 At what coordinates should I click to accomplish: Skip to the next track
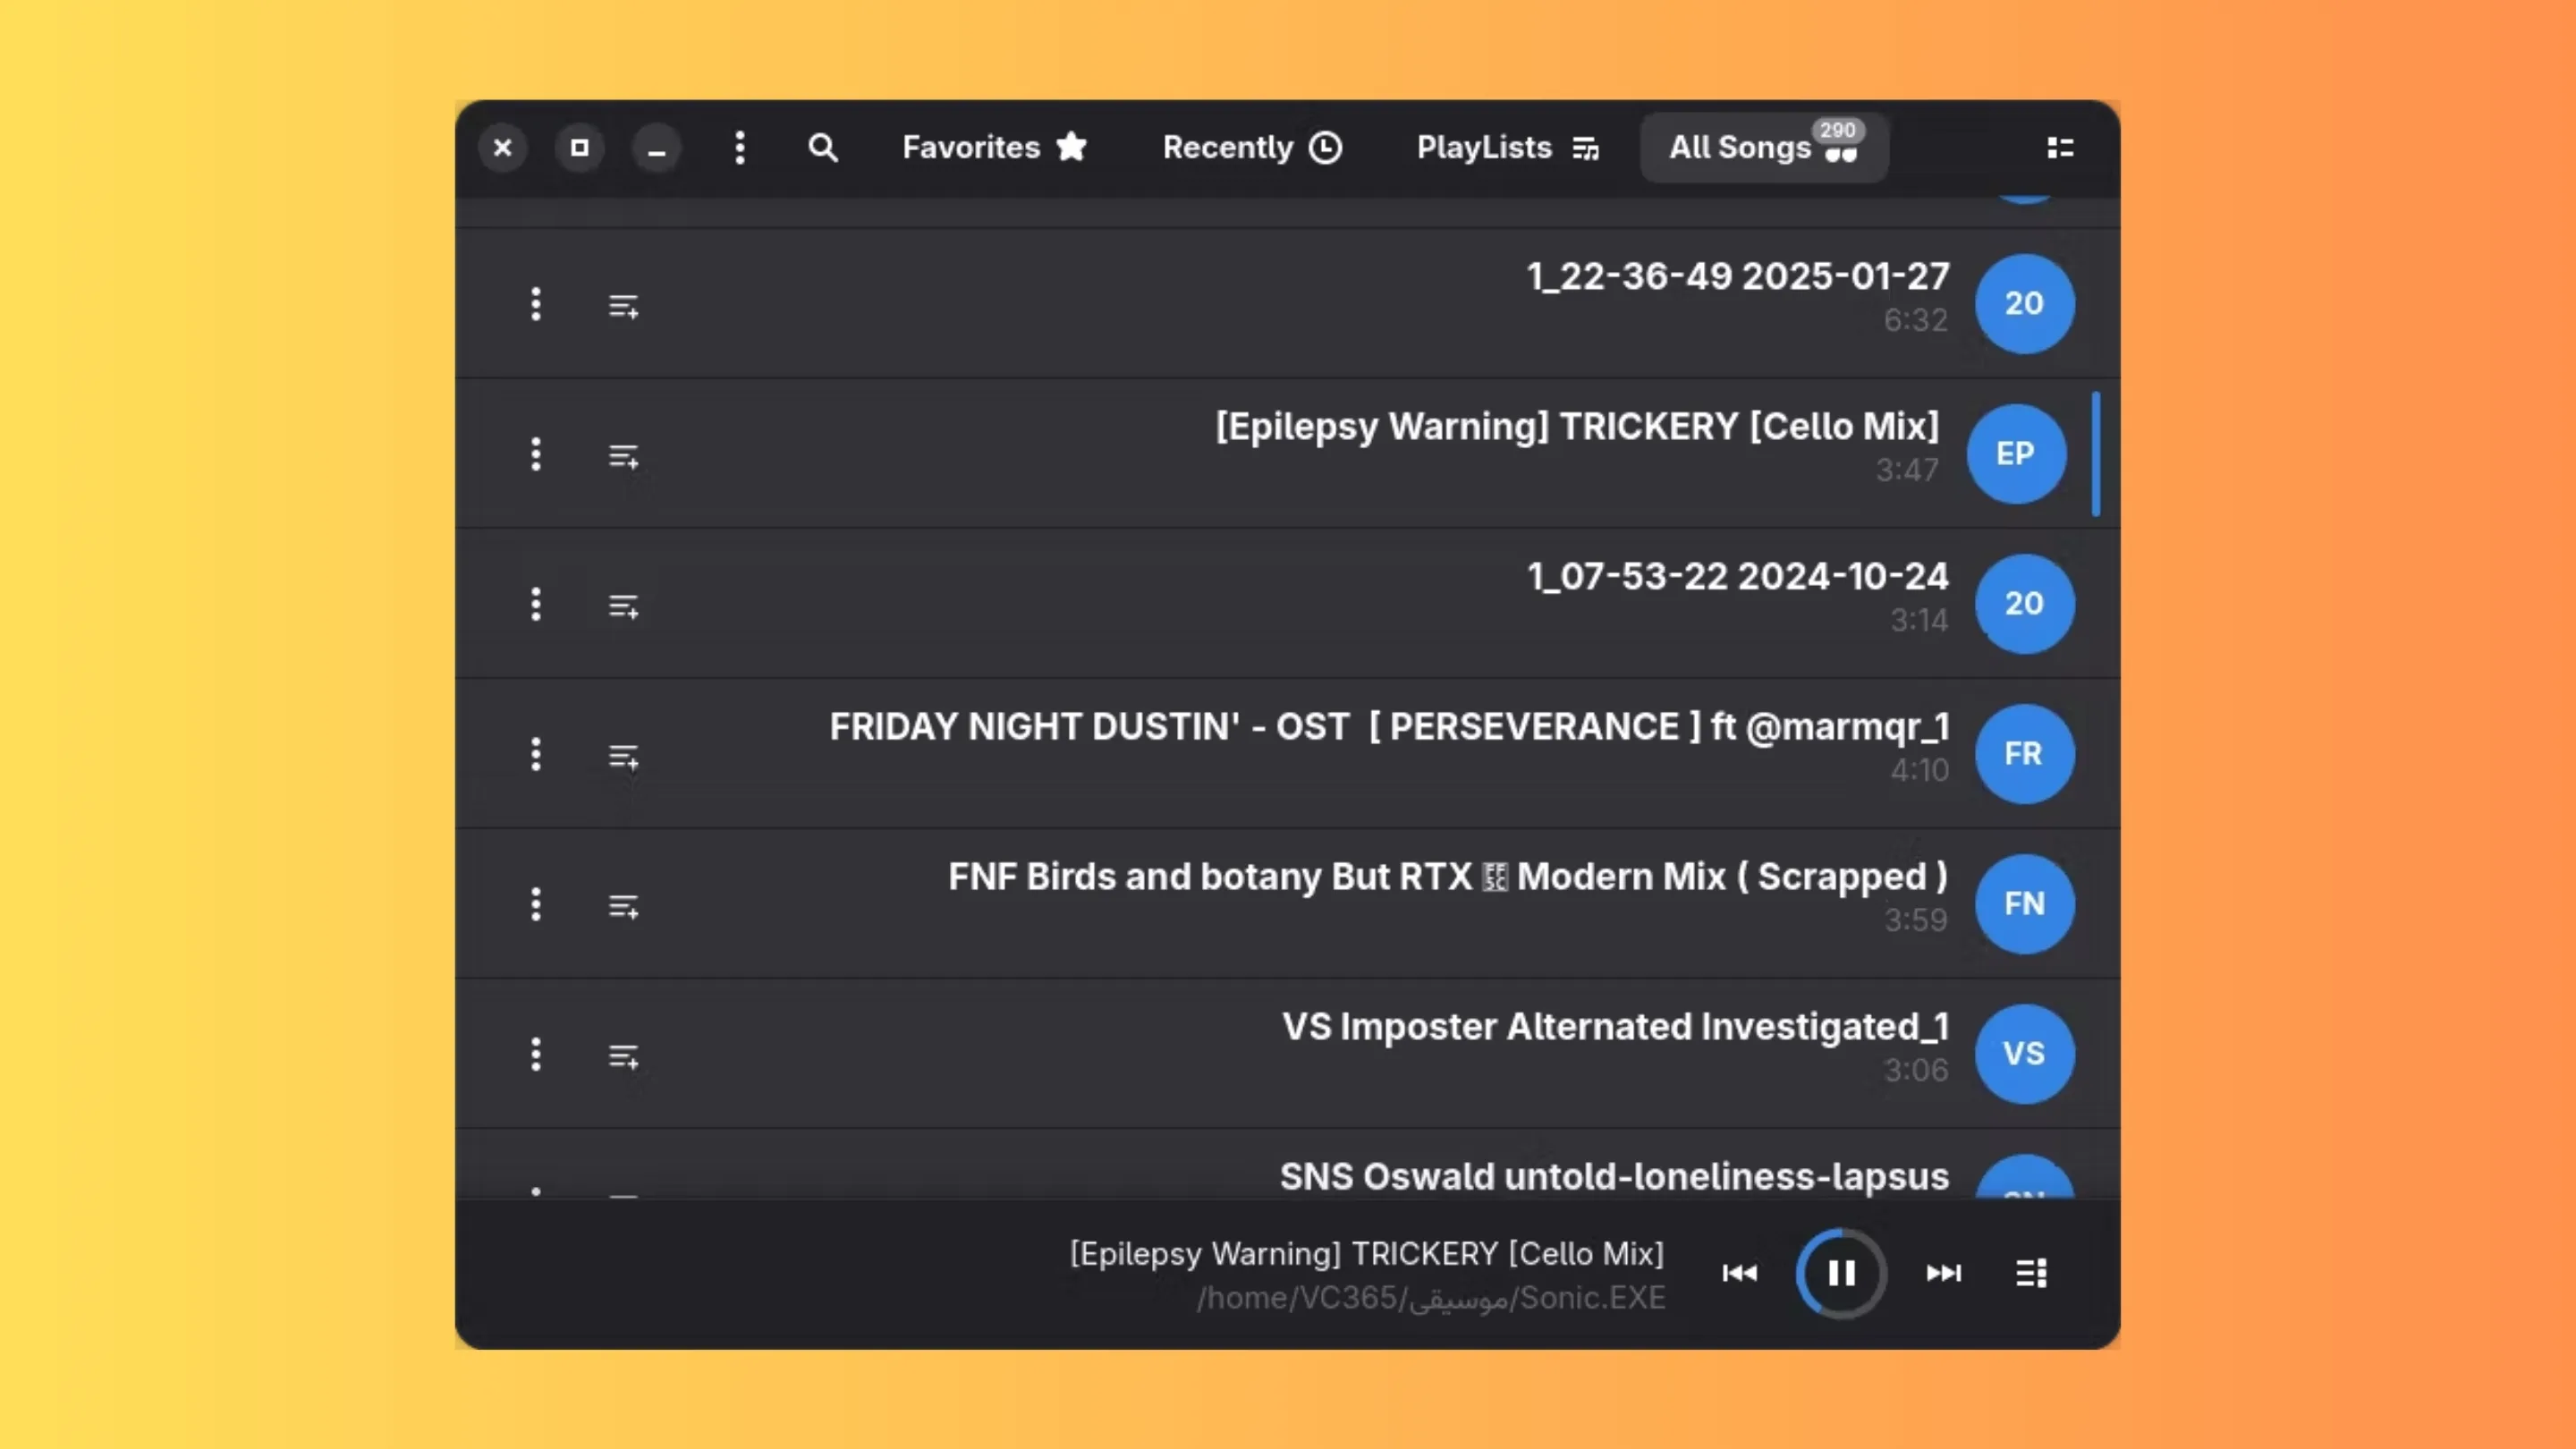(1944, 1273)
